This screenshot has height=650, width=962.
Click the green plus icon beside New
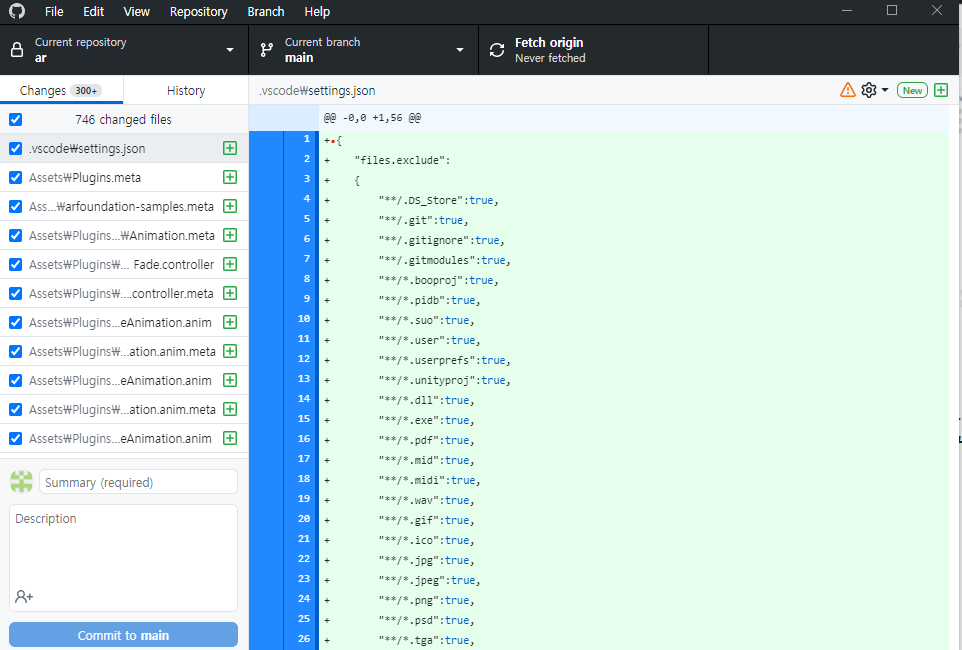point(941,90)
